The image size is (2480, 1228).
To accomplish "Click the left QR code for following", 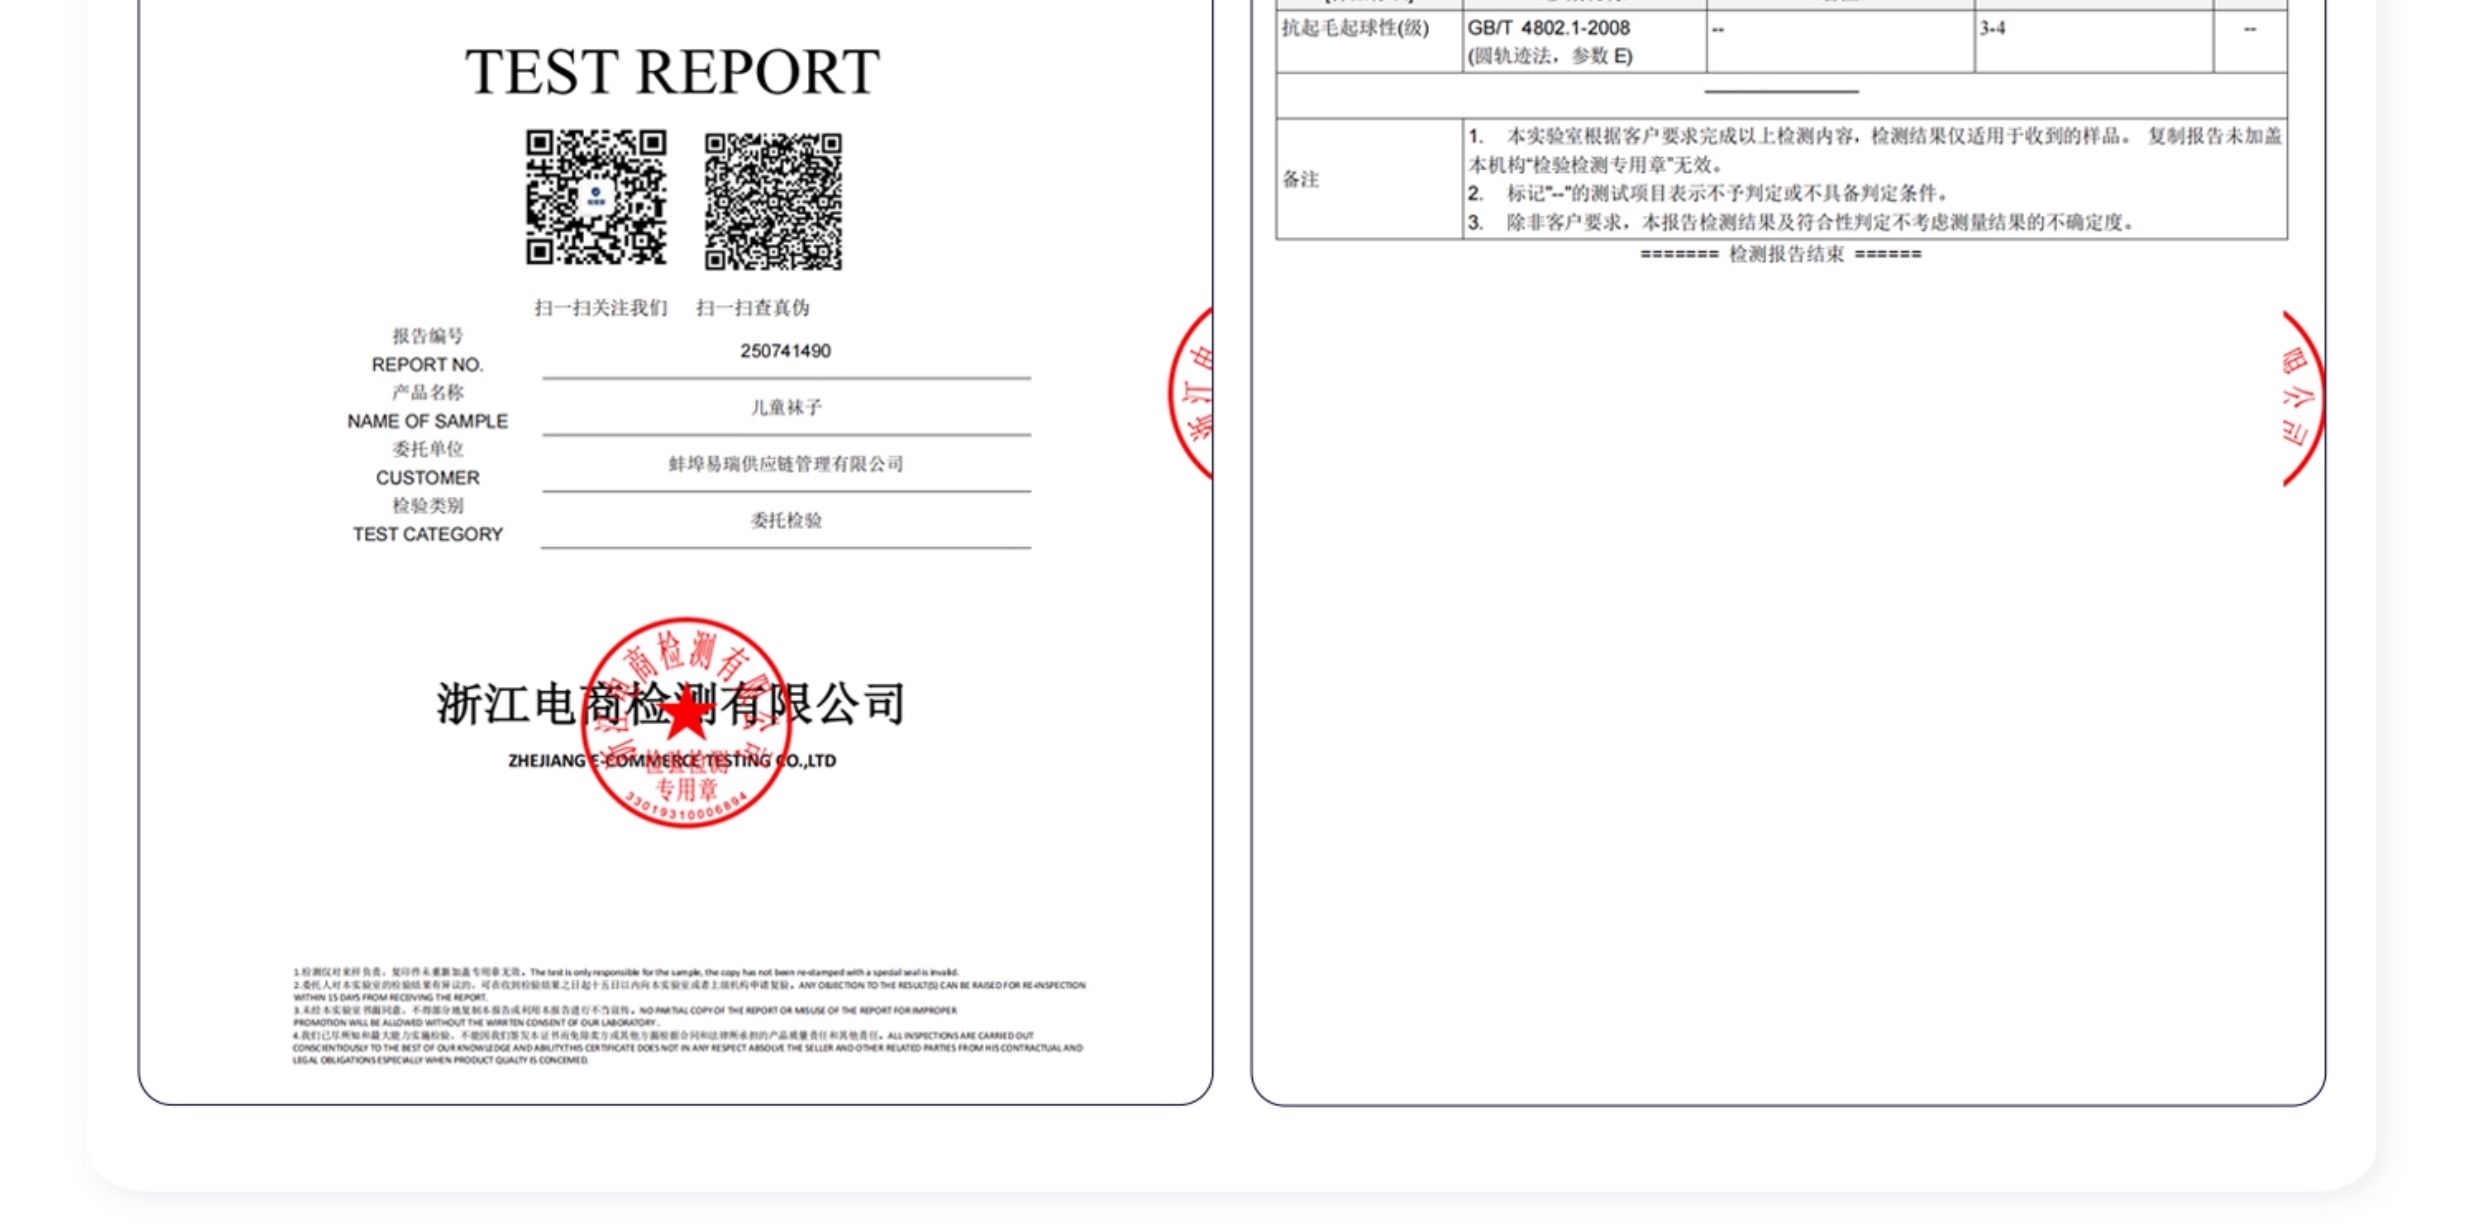I will 596,197.
